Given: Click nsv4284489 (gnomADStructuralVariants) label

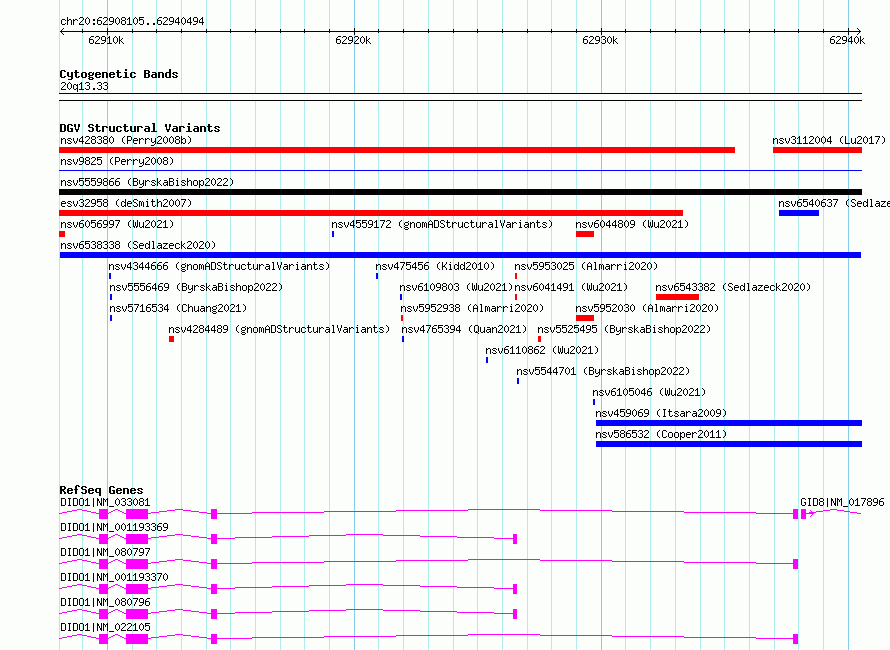Looking at the screenshot, I should 279,329.
